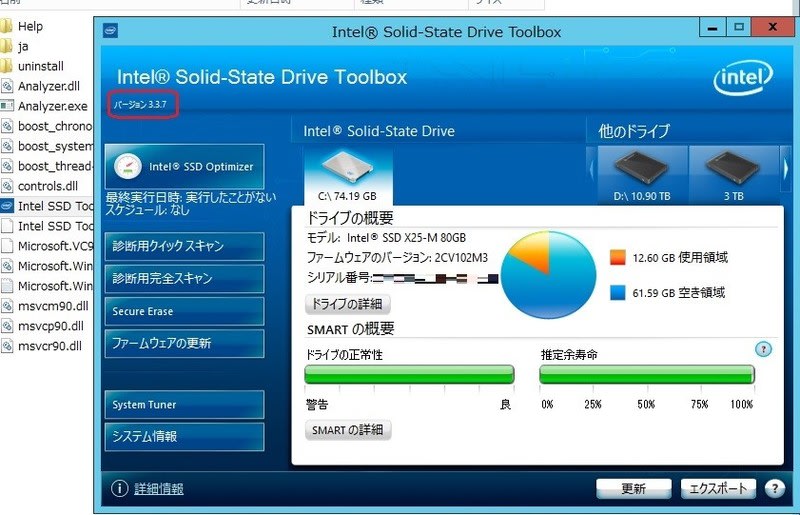Open ファームウェアの更新

(184, 343)
